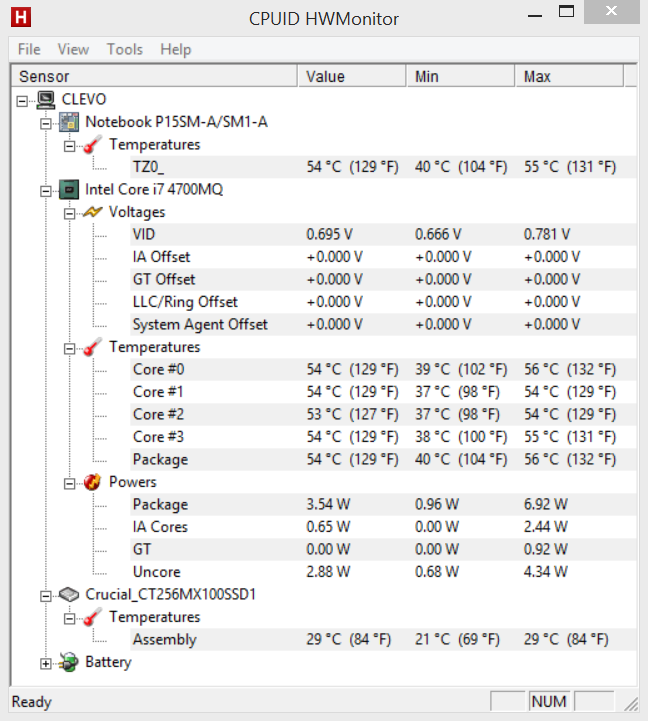648x721 pixels.
Task: Click the Intel Core i7 4700MQ label
Action: tap(154, 189)
